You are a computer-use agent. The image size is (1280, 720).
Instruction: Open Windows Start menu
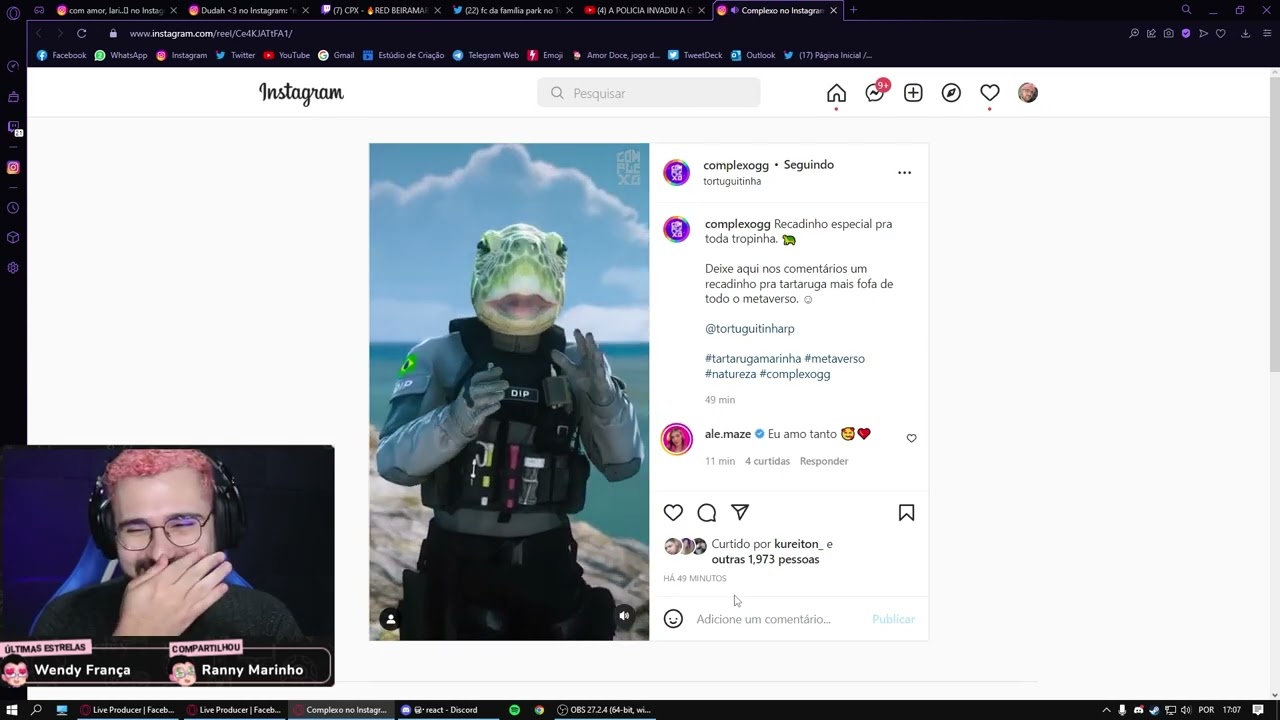(x=11, y=710)
